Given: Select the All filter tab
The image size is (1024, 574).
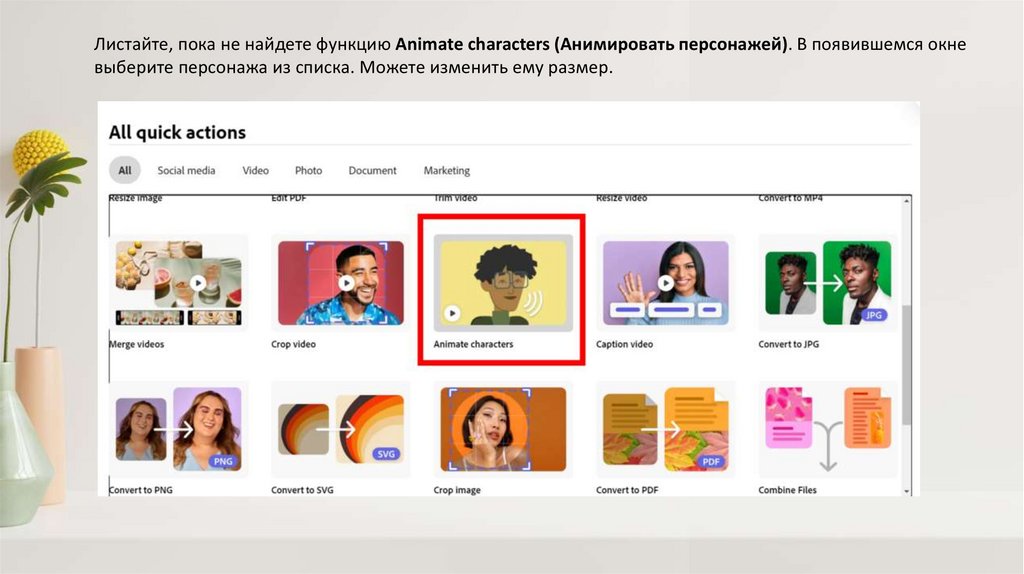Looking at the screenshot, I should pyautogui.click(x=124, y=170).
